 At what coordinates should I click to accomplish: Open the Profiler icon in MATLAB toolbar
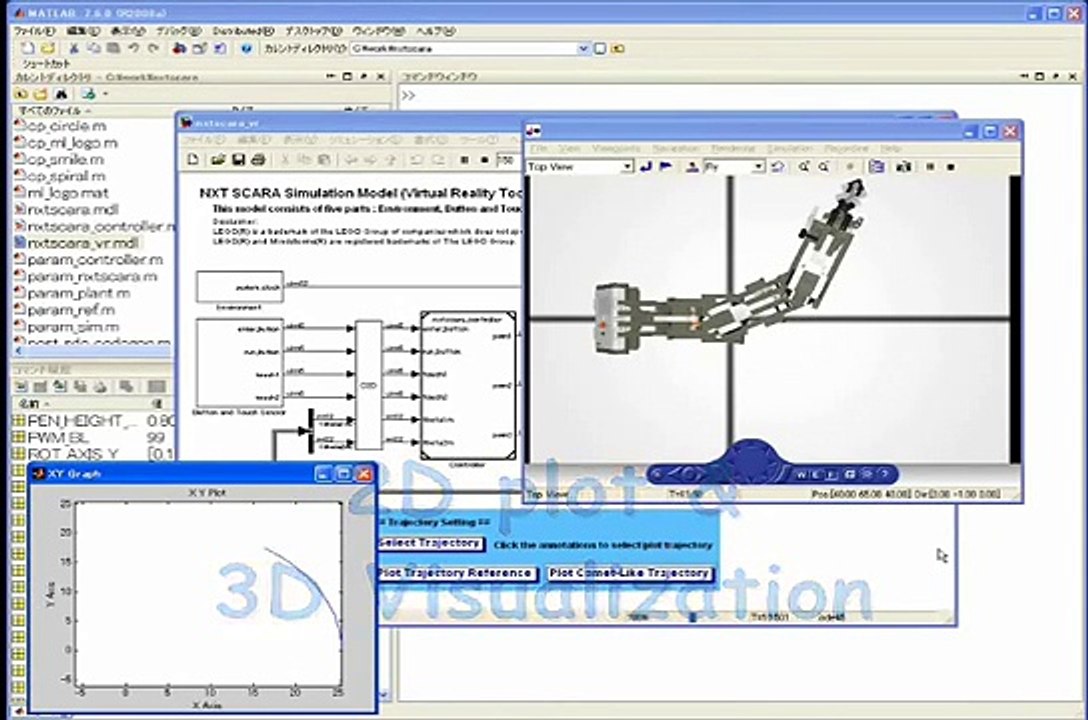point(219,49)
